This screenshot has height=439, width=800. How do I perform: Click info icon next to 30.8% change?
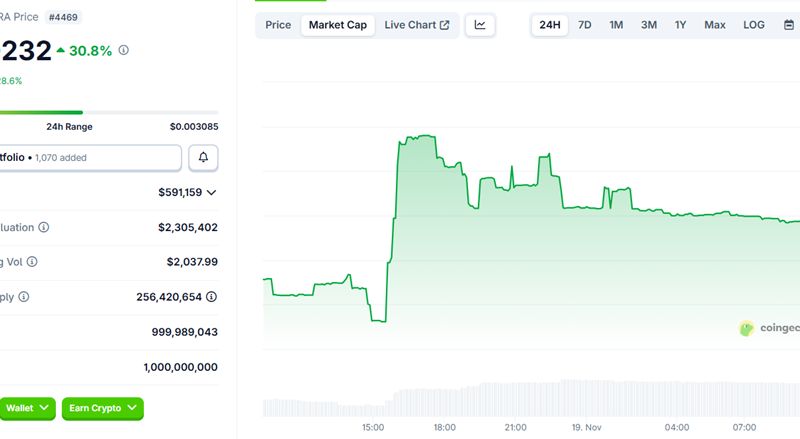(124, 49)
